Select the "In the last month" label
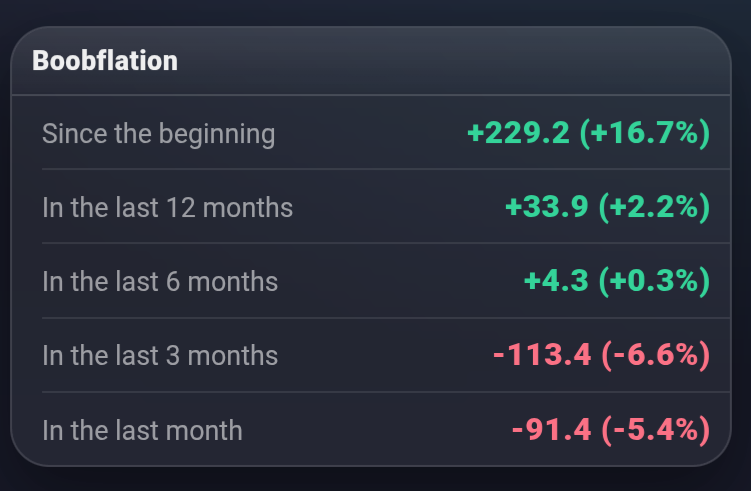This screenshot has height=491, width=751. (x=142, y=430)
